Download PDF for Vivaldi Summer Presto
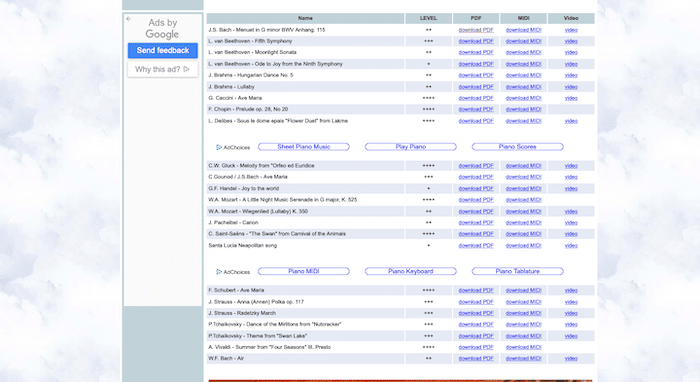The height and width of the screenshot is (382, 700). (476, 347)
